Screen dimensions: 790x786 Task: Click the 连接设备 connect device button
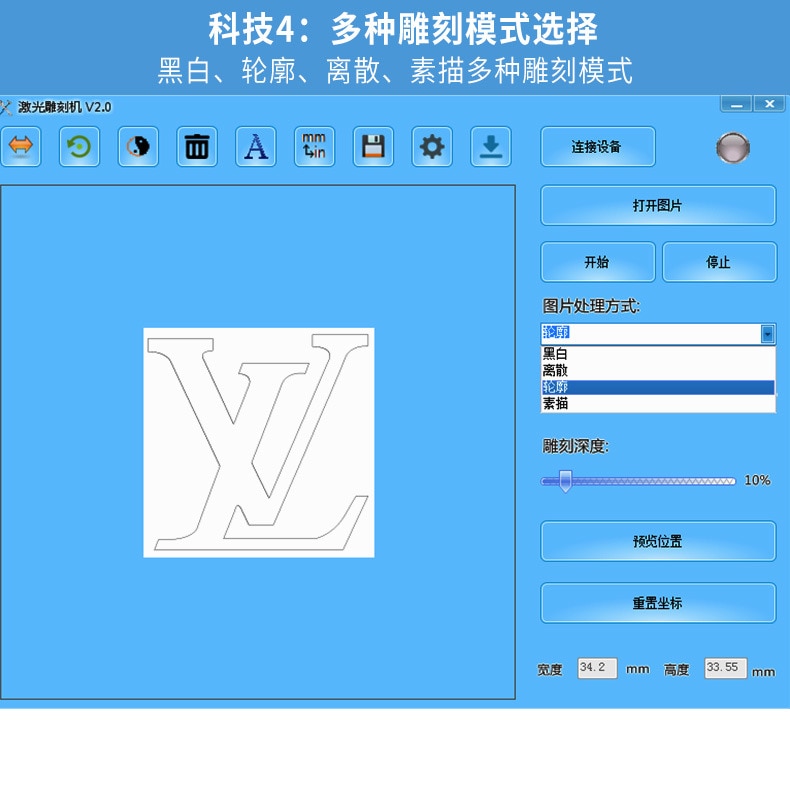coord(598,147)
